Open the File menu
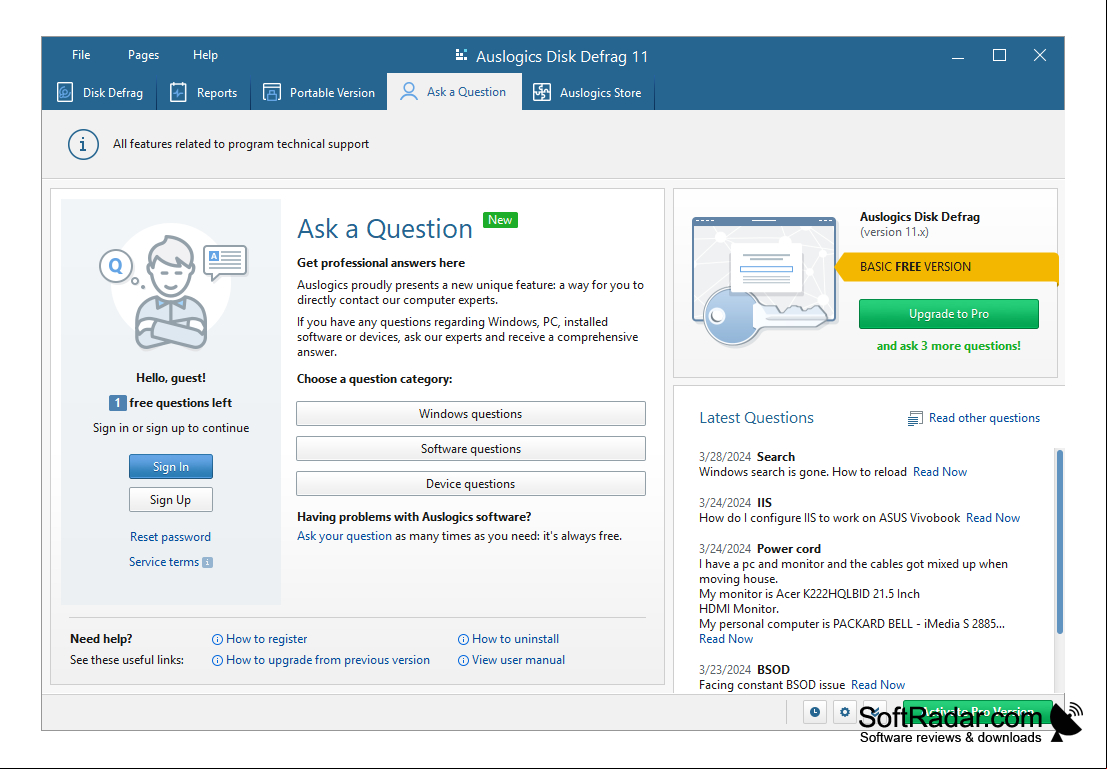This screenshot has width=1107, height=769. pyautogui.click(x=81, y=55)
